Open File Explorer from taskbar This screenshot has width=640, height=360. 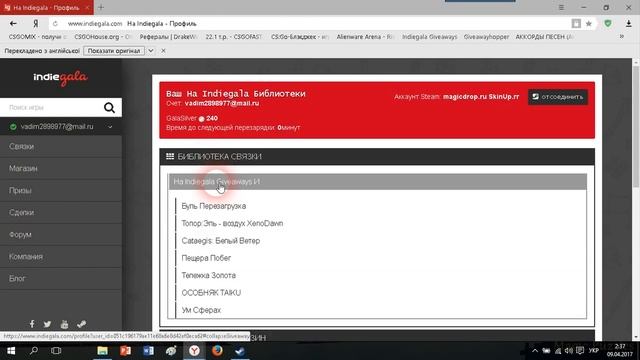pos(102,351)
